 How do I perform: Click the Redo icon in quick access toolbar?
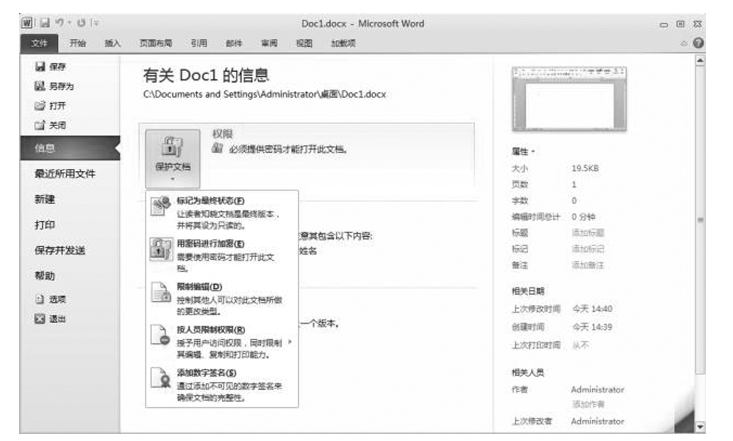(81, 22)
